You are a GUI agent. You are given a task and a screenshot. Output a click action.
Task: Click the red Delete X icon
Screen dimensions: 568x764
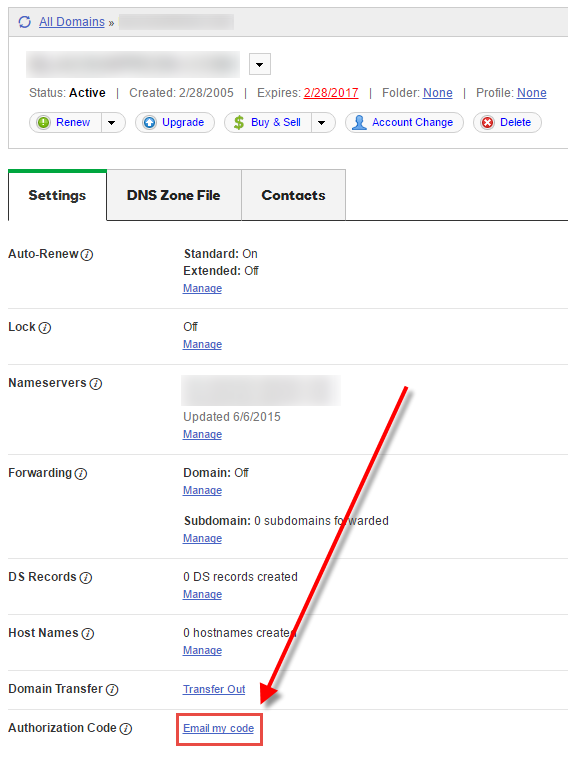click(488, 122)
